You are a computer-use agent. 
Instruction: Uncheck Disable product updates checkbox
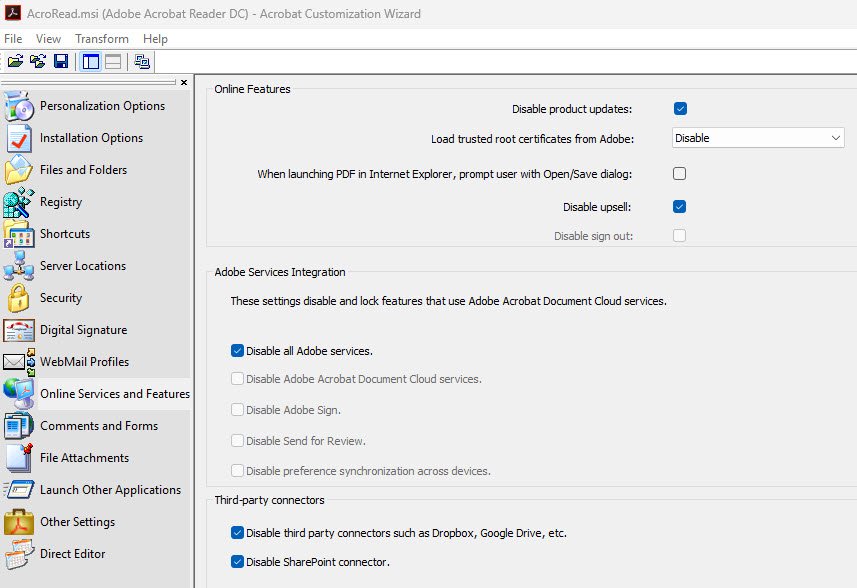pos(680,109)
